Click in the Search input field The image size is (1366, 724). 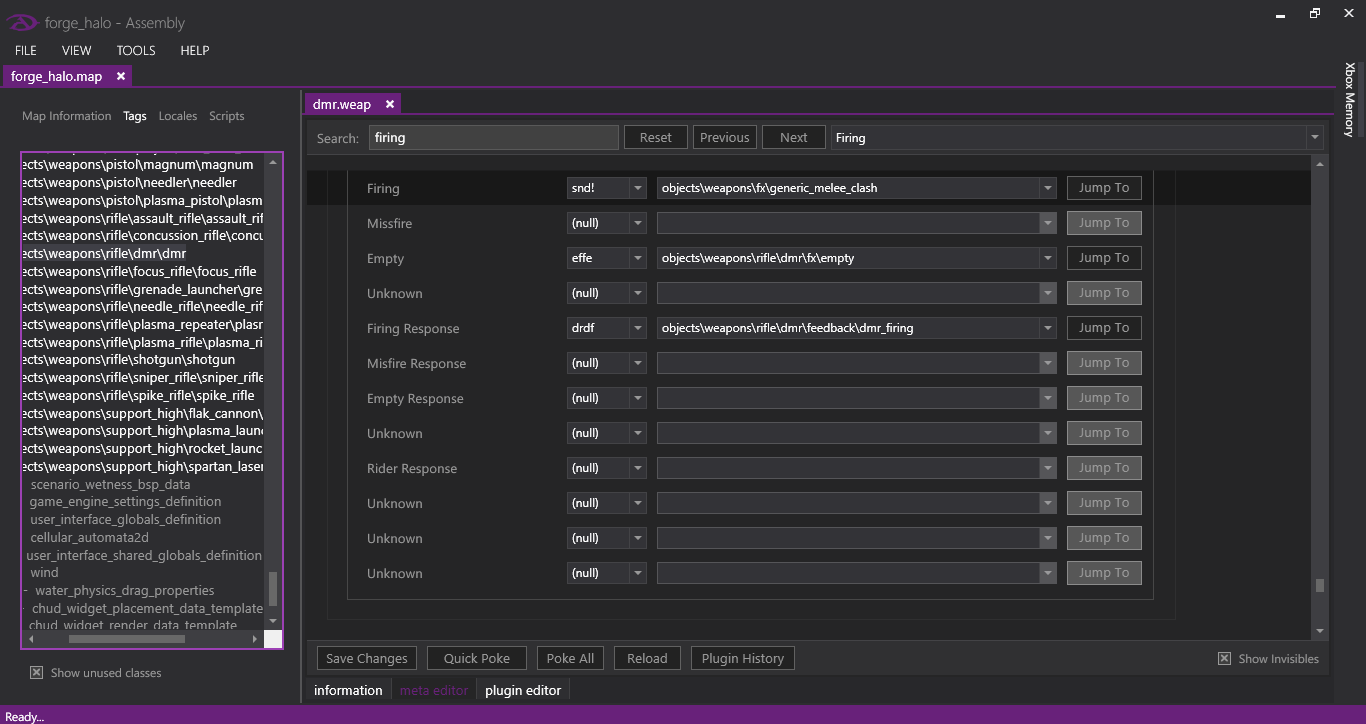494,138
